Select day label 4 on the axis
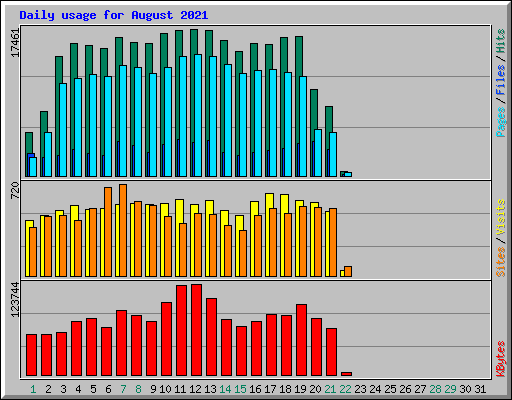Image resolution: width=512 pixels, height=400 pixels. coord(78,389)
